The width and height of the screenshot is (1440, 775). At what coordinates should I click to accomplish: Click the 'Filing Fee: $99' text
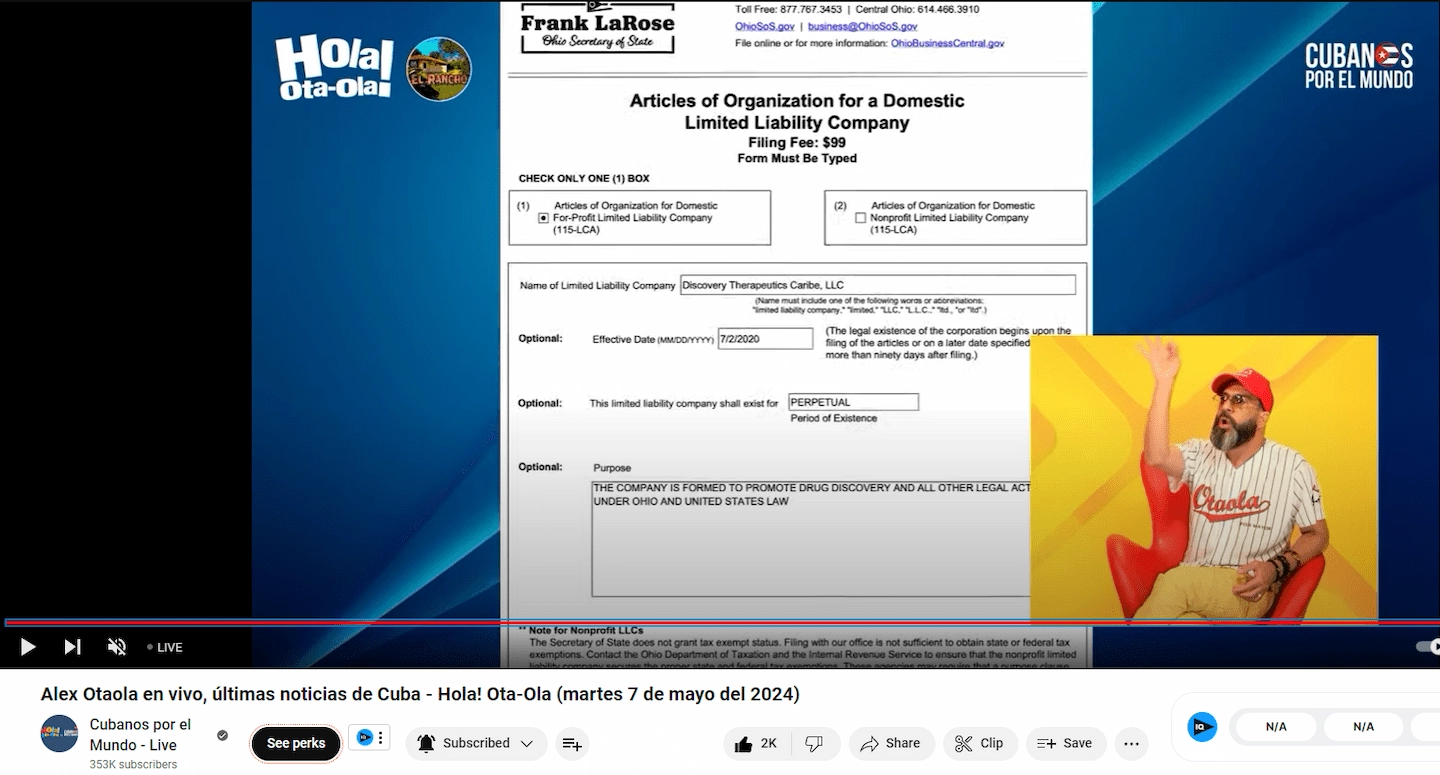click(x=797, y=143)
